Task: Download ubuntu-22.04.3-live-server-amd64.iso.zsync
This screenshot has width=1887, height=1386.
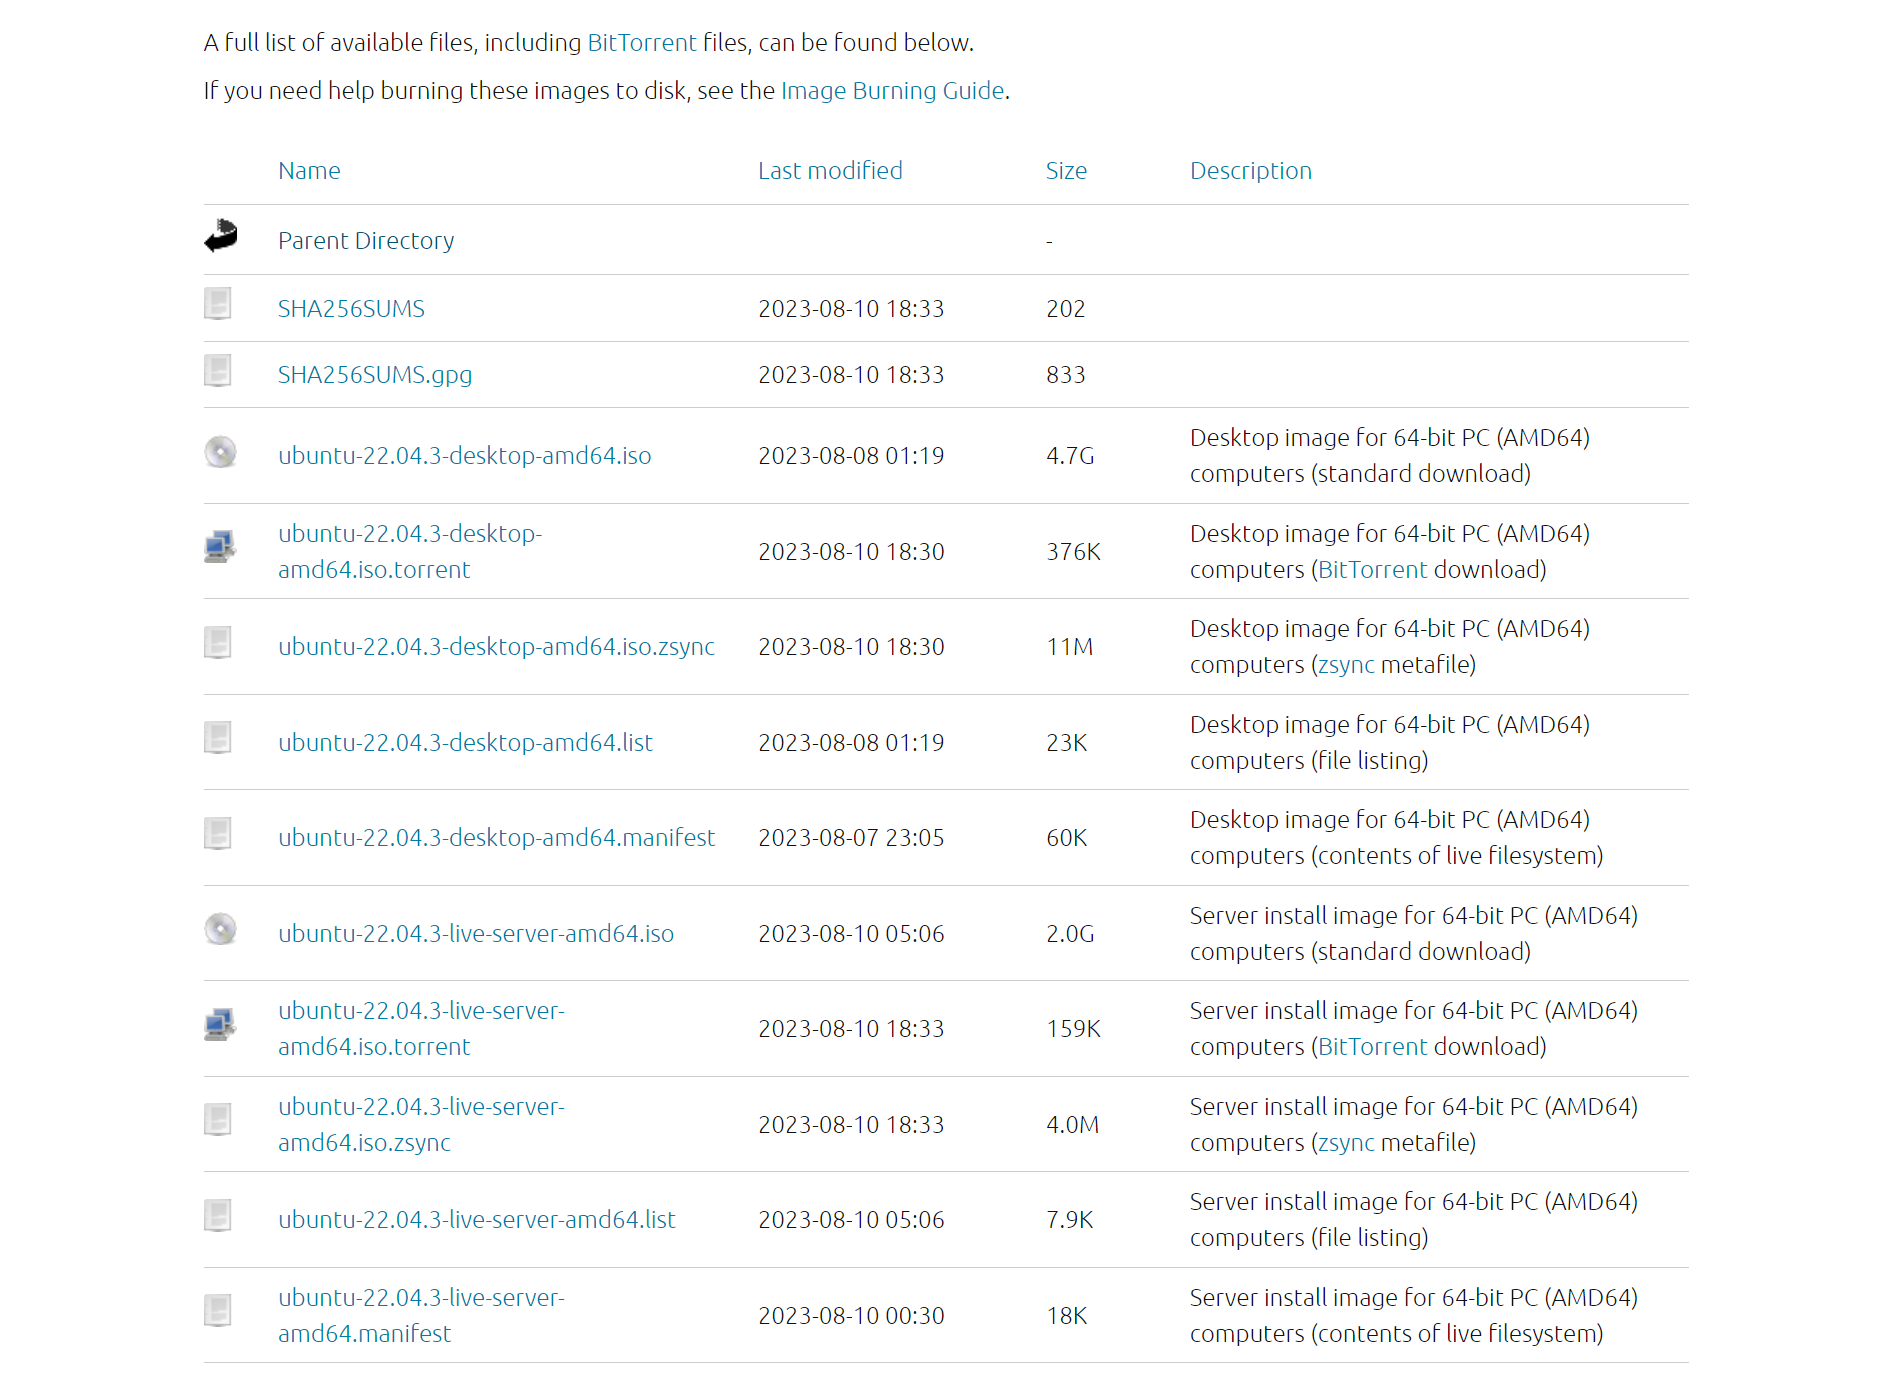Action: [421, 1125]
